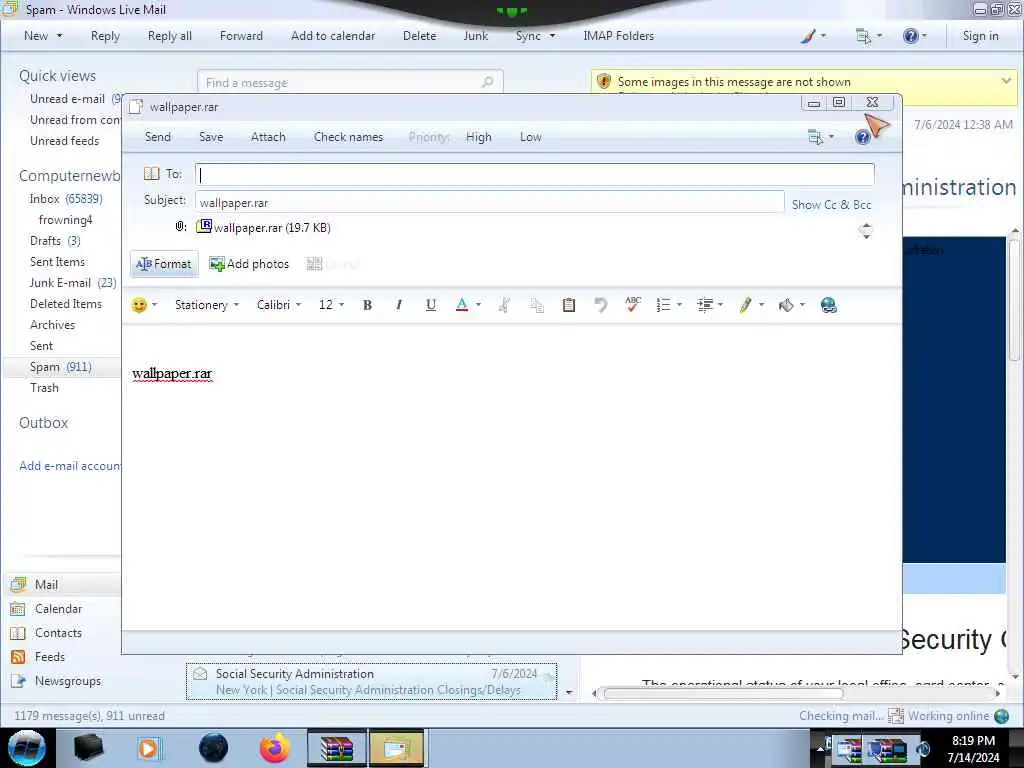Select Social Security Administration message in list

pos(371,681)
